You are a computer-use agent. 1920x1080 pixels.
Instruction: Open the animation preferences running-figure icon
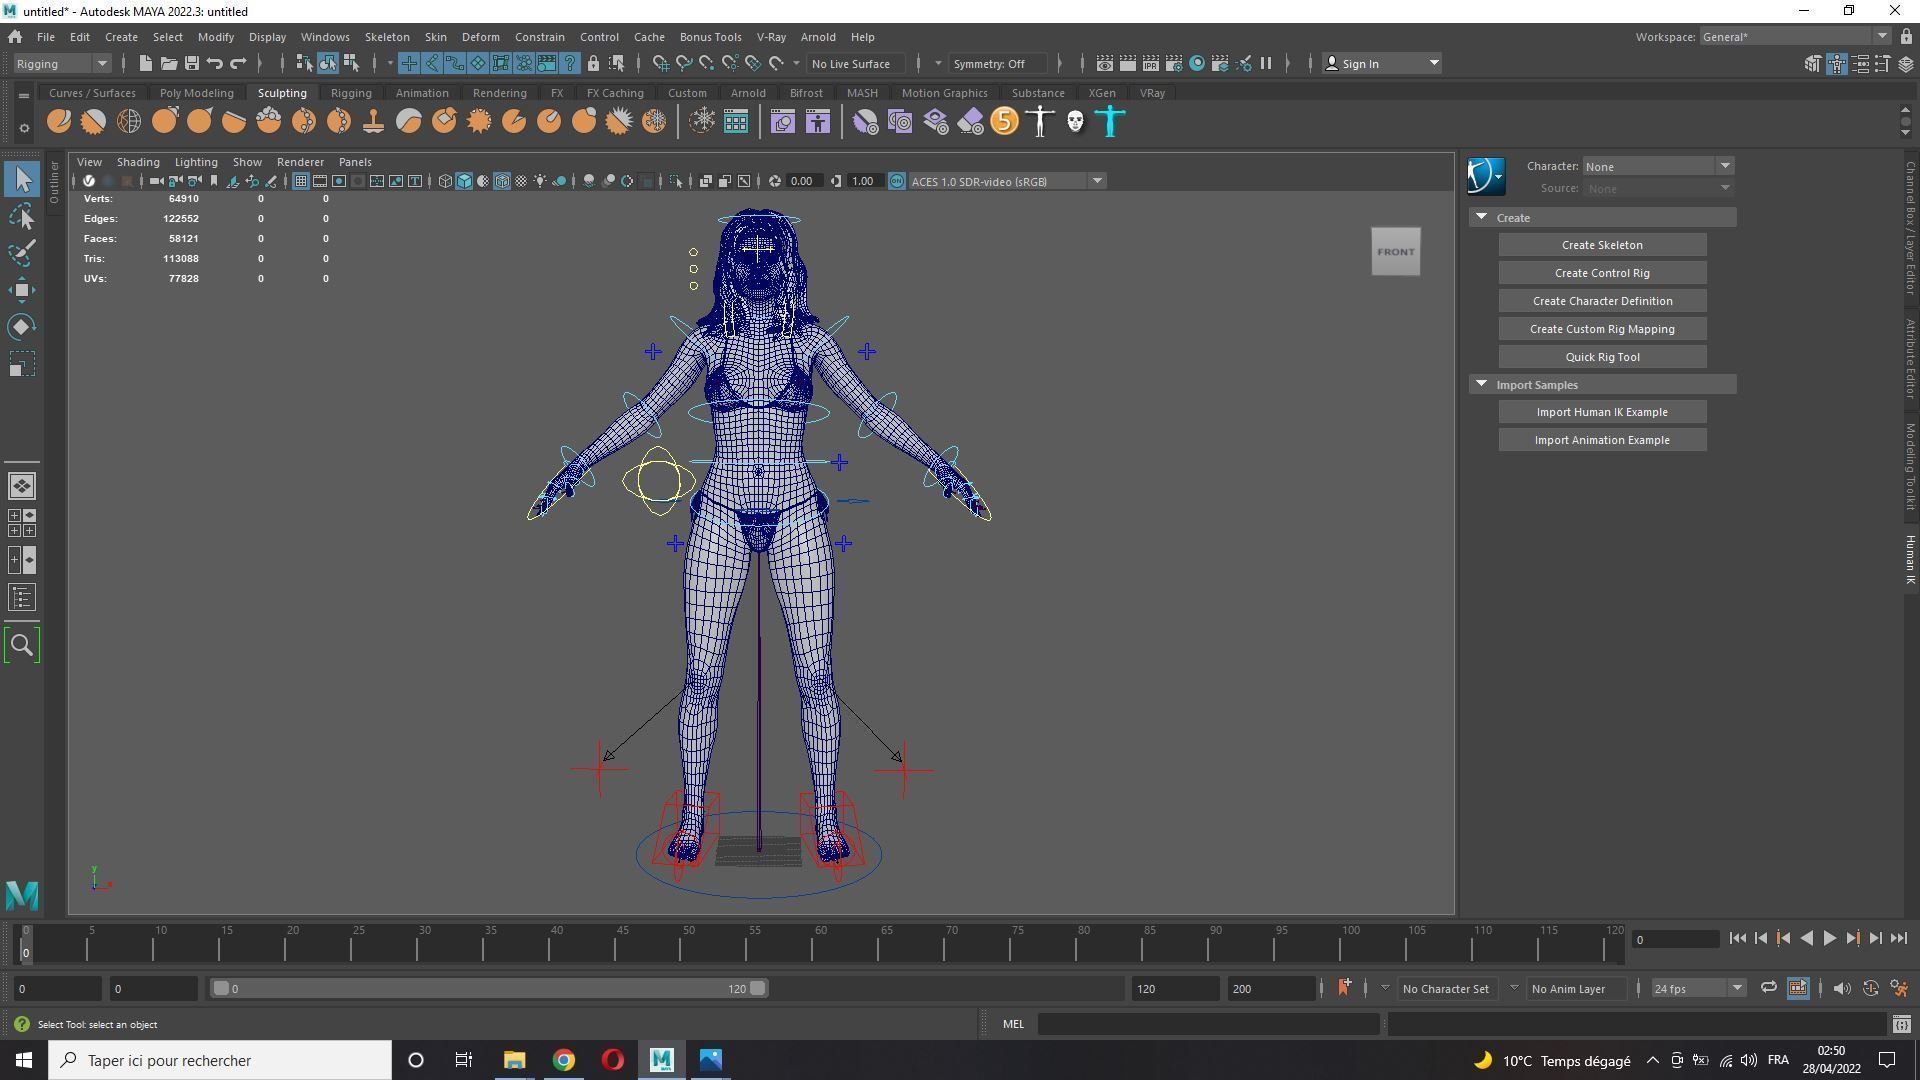(1899, 988)
